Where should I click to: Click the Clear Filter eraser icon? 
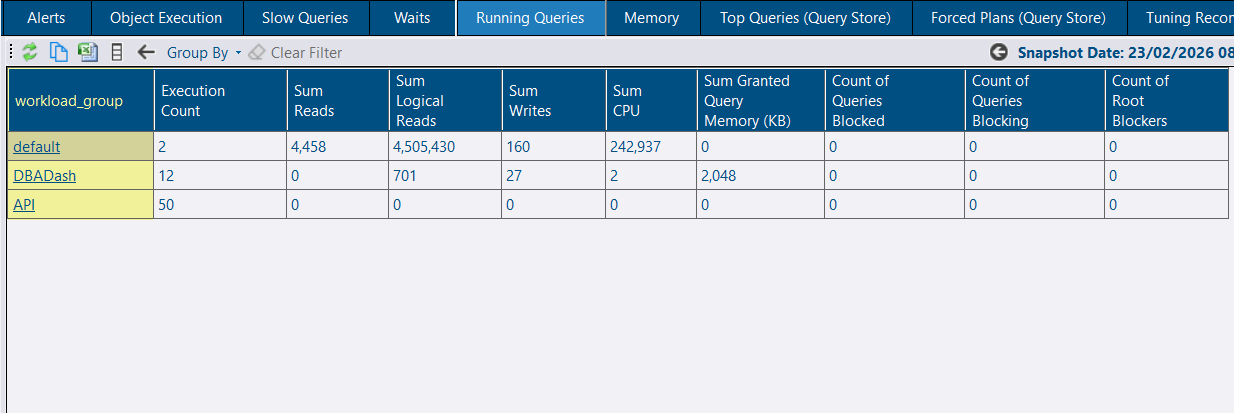(257, 52)
